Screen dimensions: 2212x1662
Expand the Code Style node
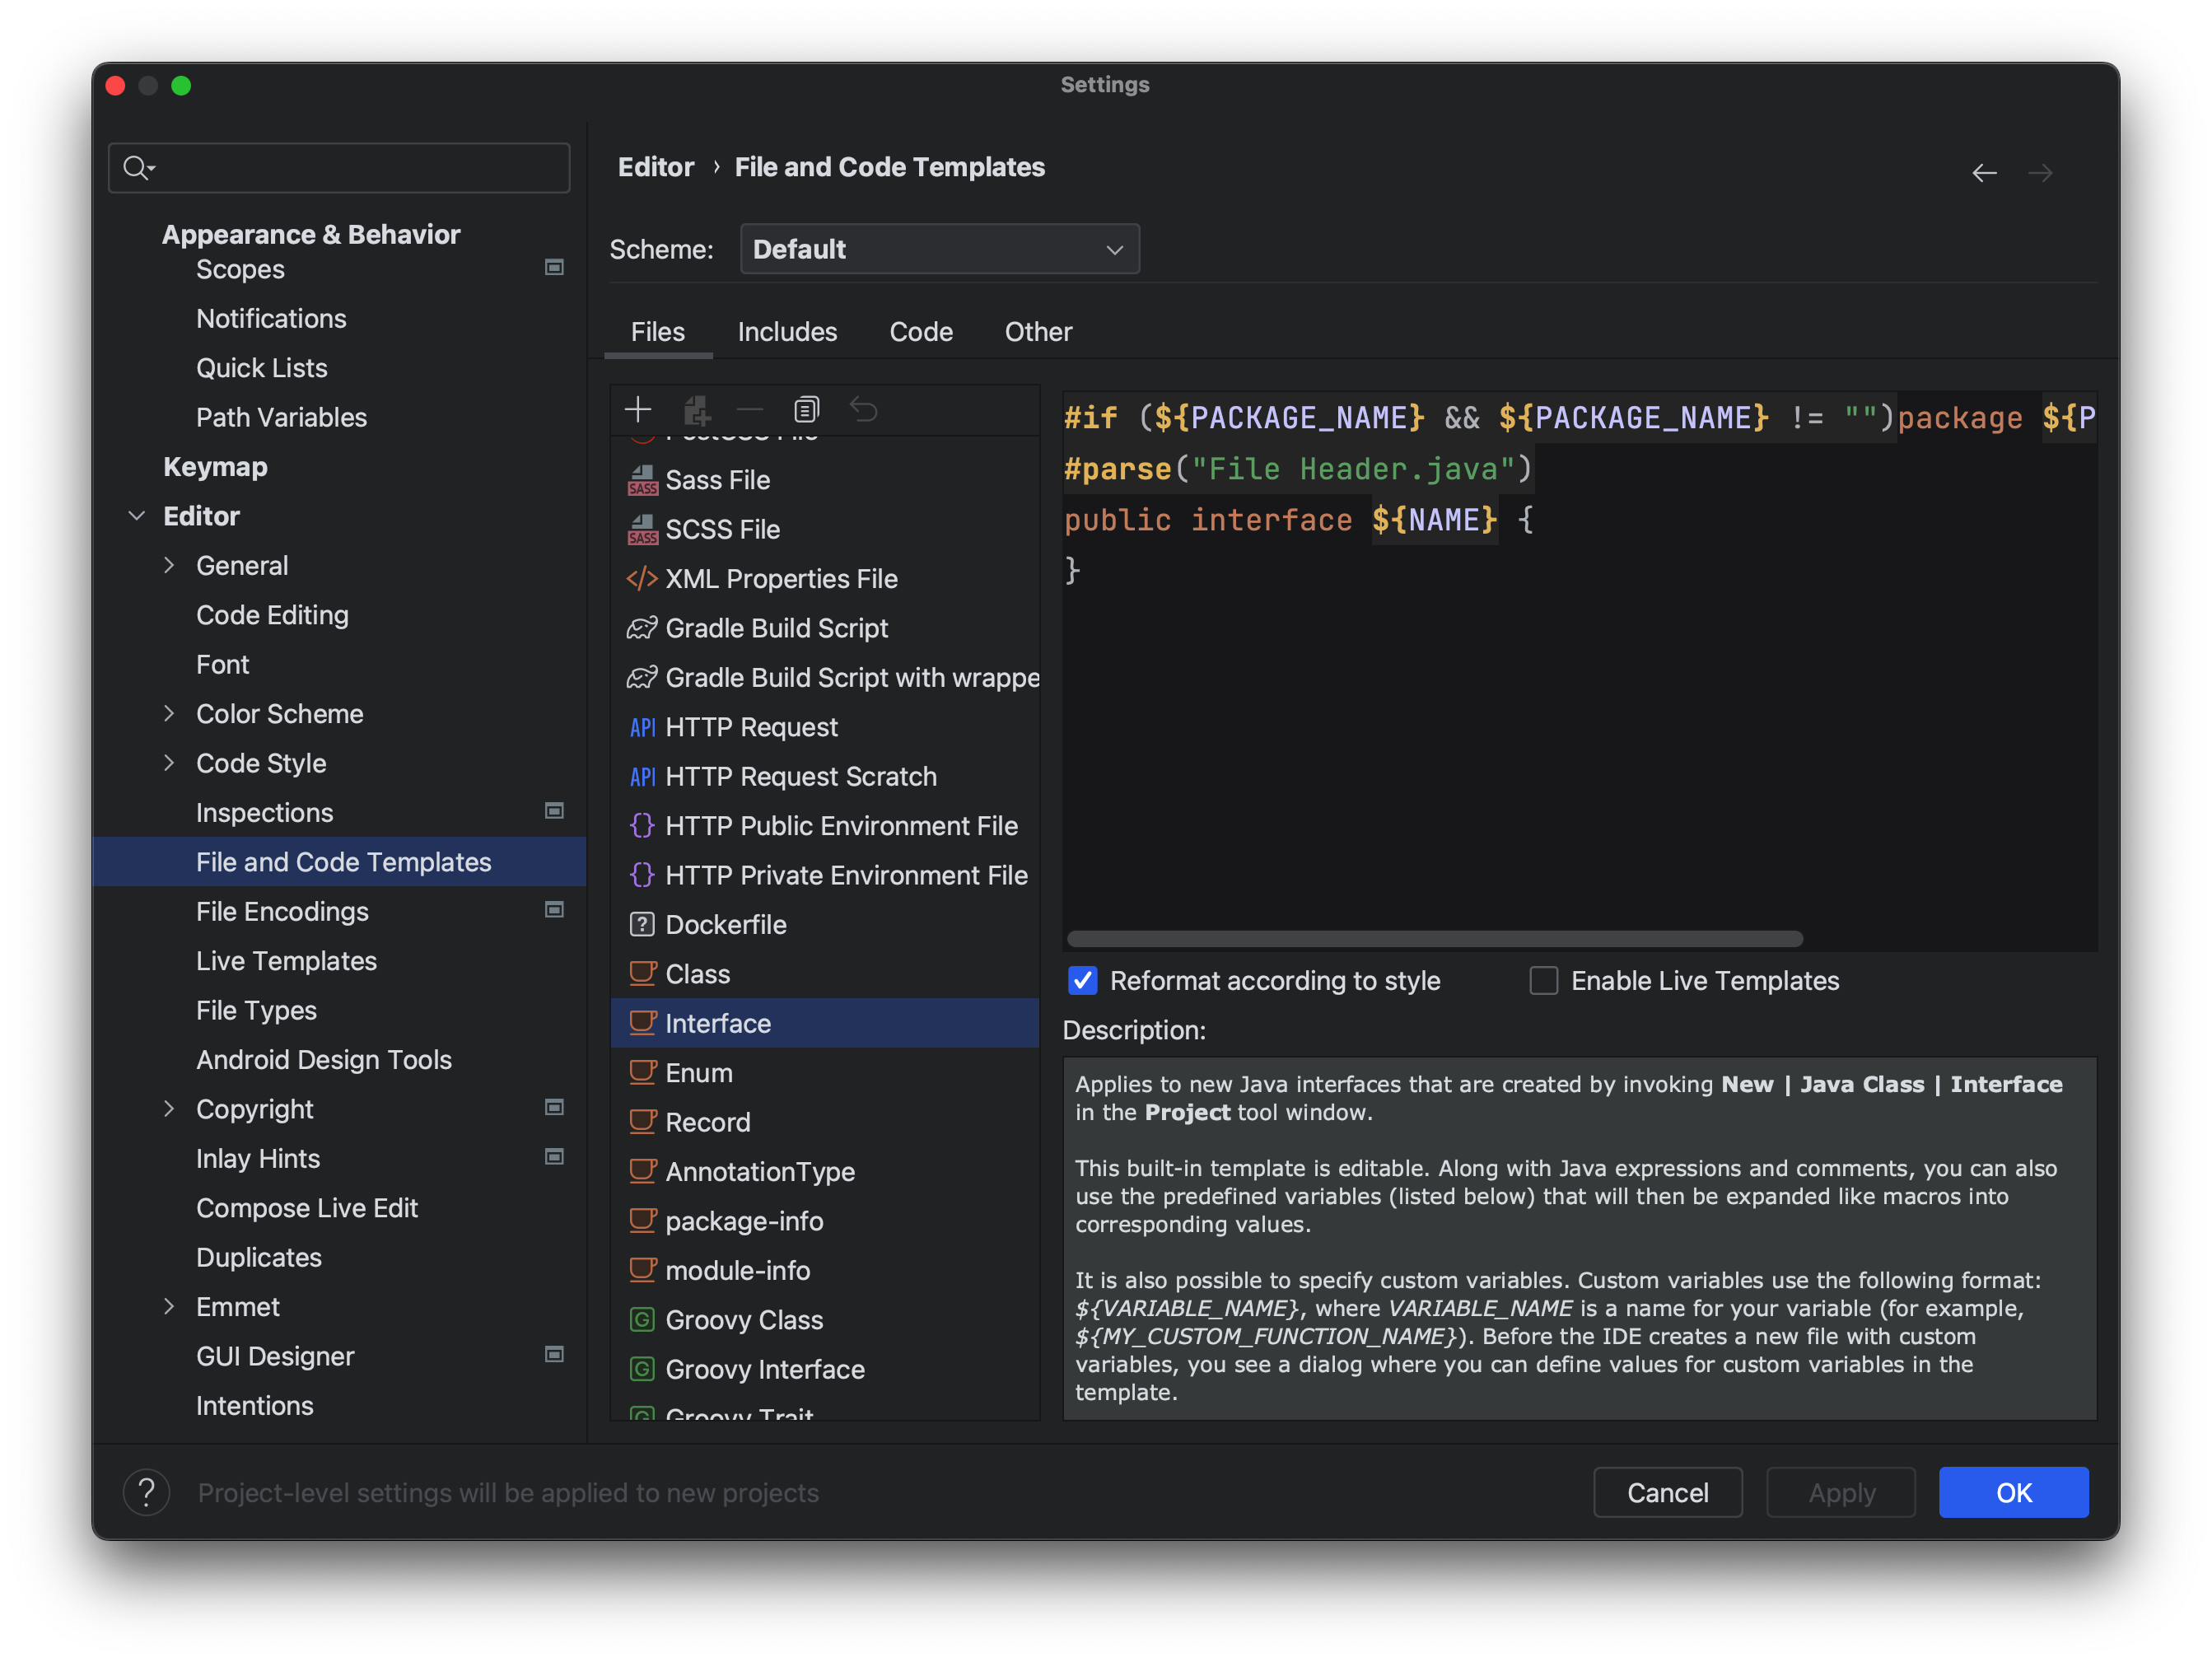[x=169, y=763]
